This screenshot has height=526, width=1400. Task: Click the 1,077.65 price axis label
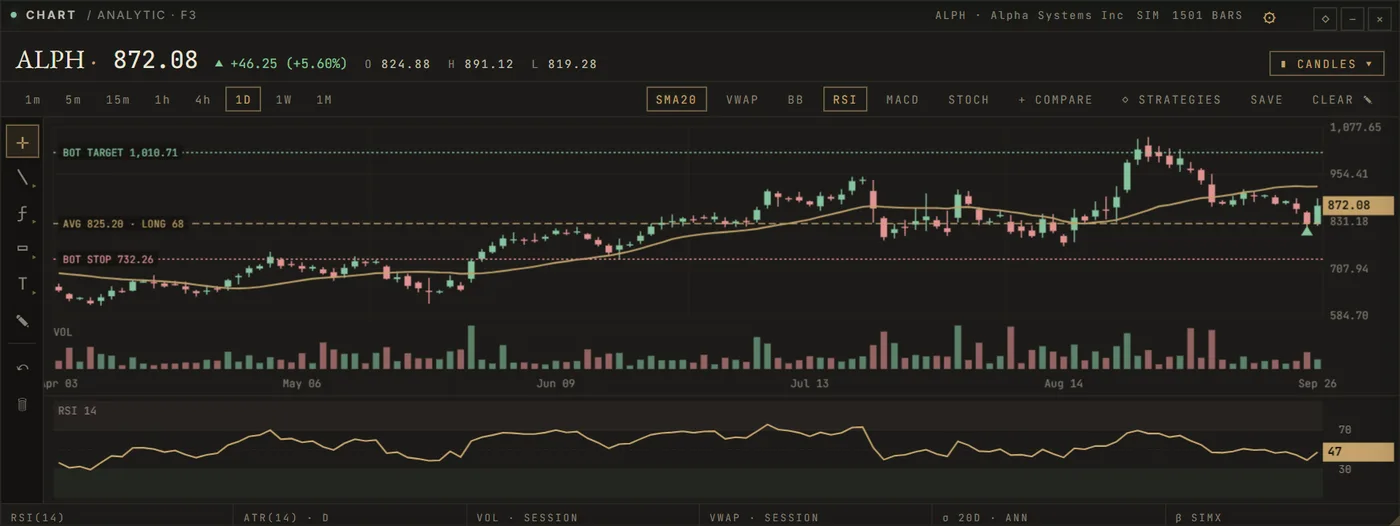[1356, 128]
